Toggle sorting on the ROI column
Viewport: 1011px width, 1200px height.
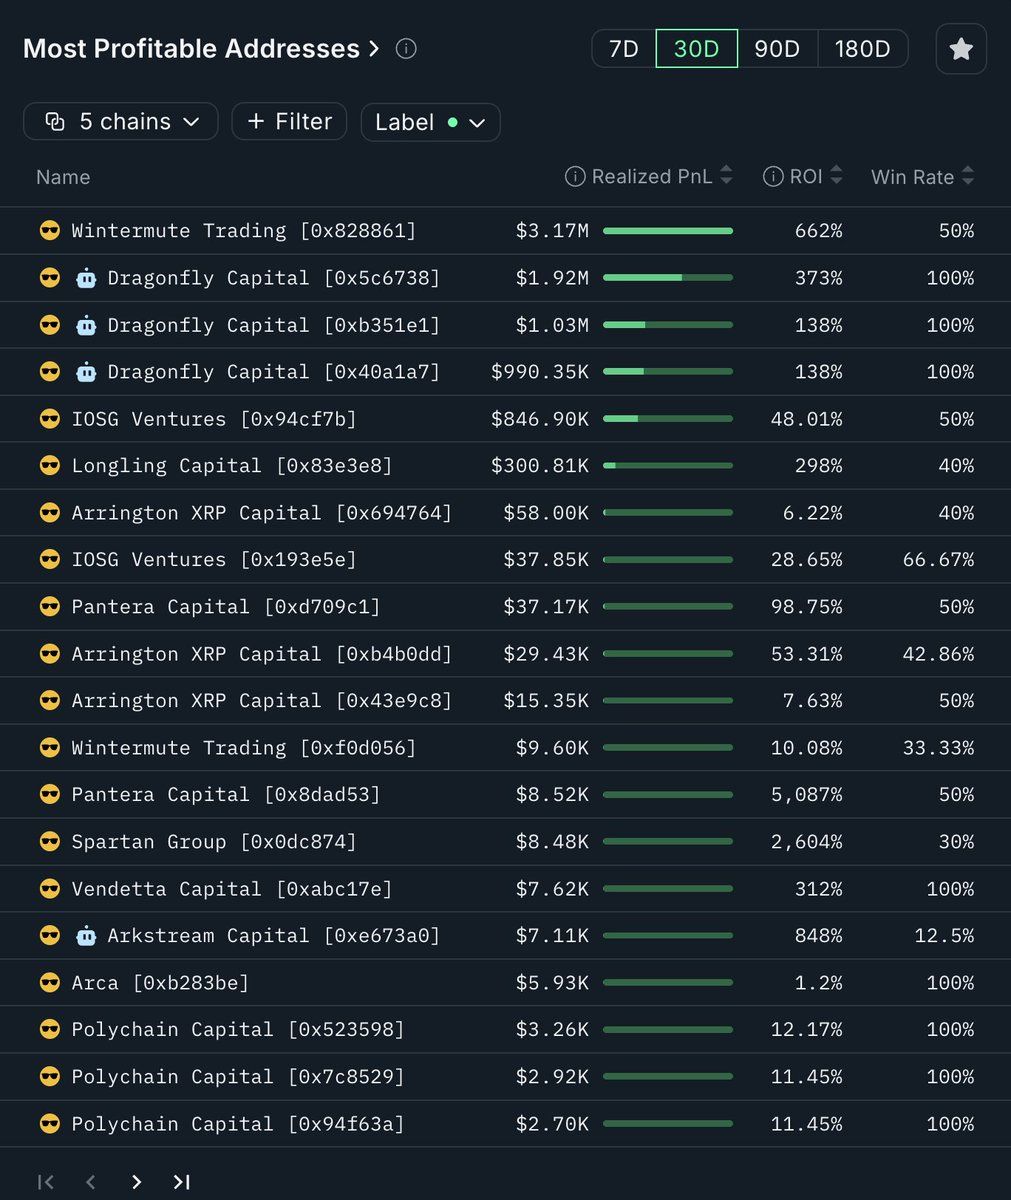(835, 176)
